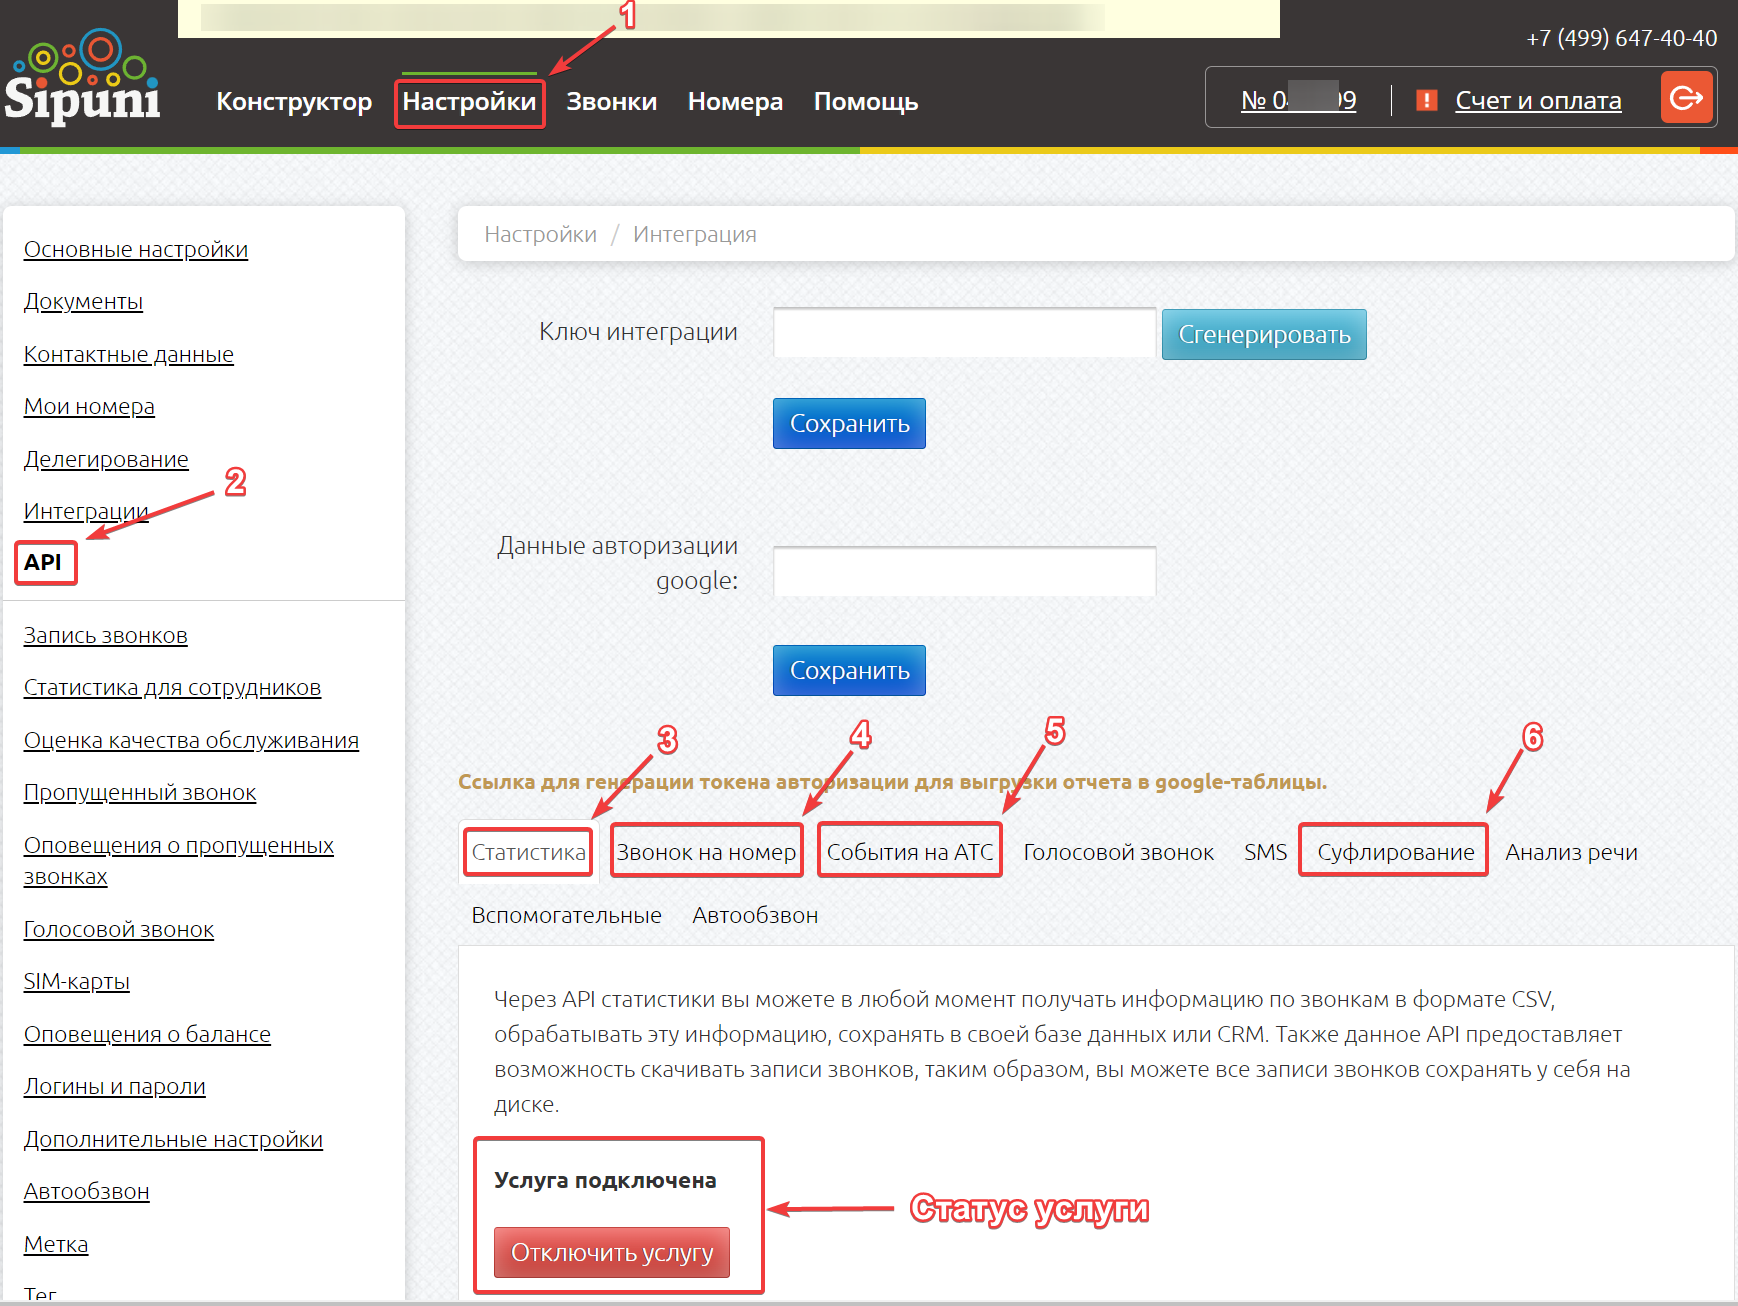Click the Сгенерировать button

(1264, 334)
